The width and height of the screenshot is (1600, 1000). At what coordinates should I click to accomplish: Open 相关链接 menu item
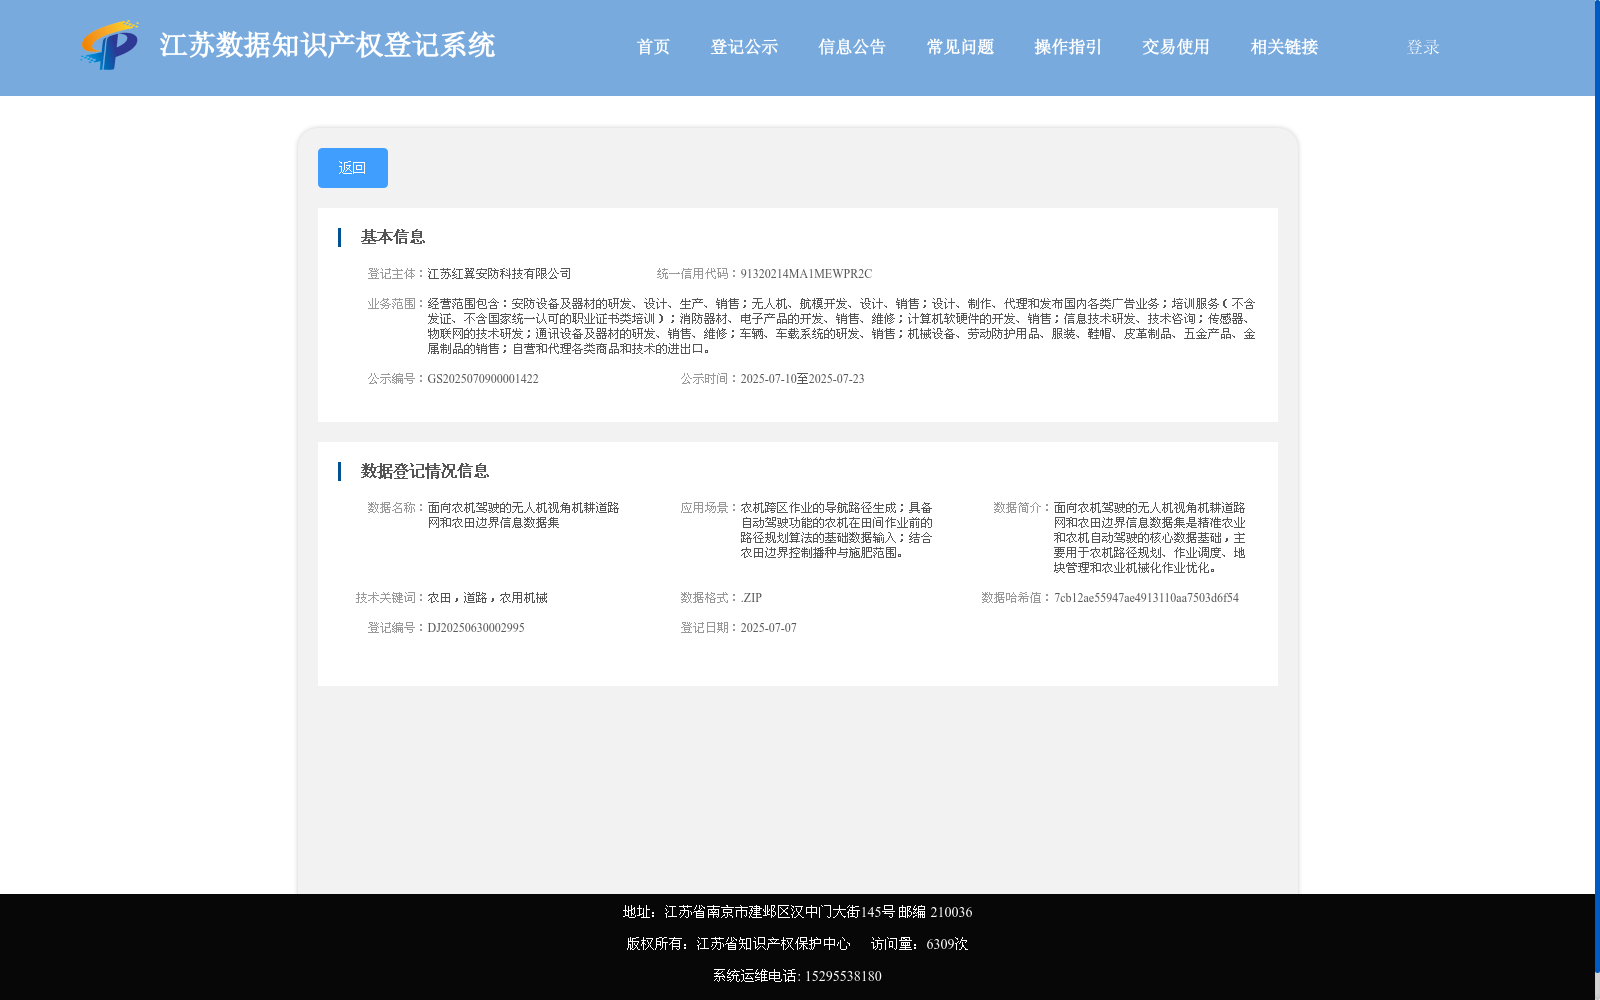(1284, 47)
